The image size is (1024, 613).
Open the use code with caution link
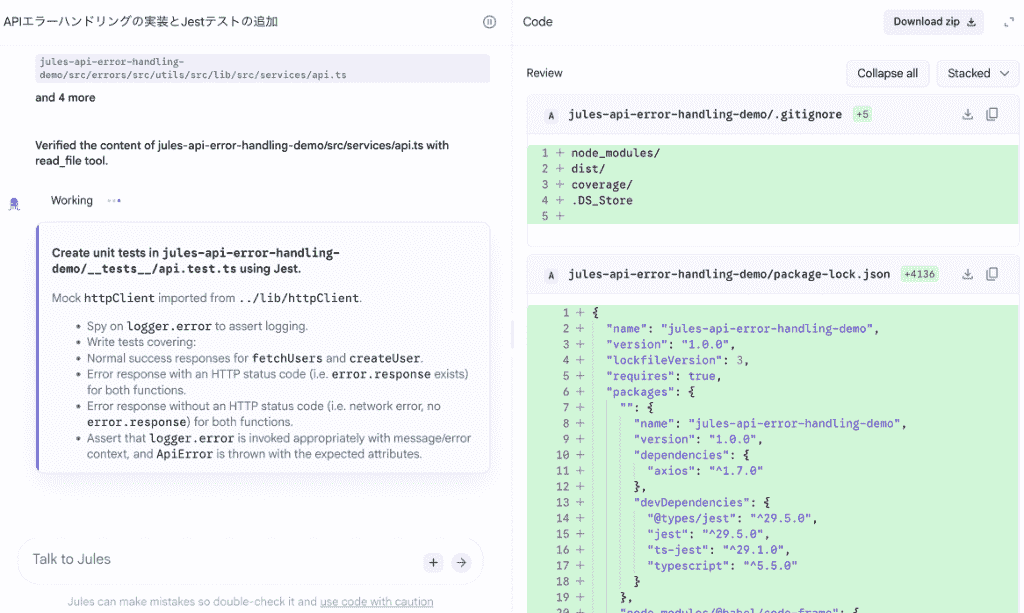(x=376, y=601)
